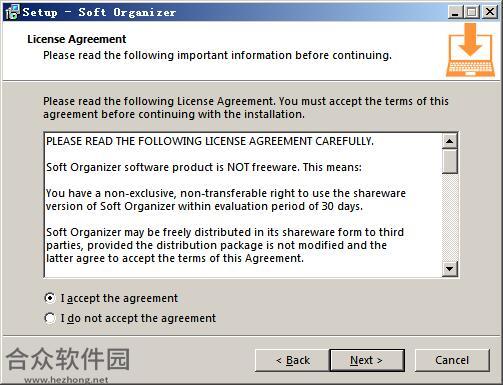Image resolution: width=503 pixels, height=385 pixels.
Task: Select "I accept the agreement" option
Action: pyautogui.click(x=111, y=298)
